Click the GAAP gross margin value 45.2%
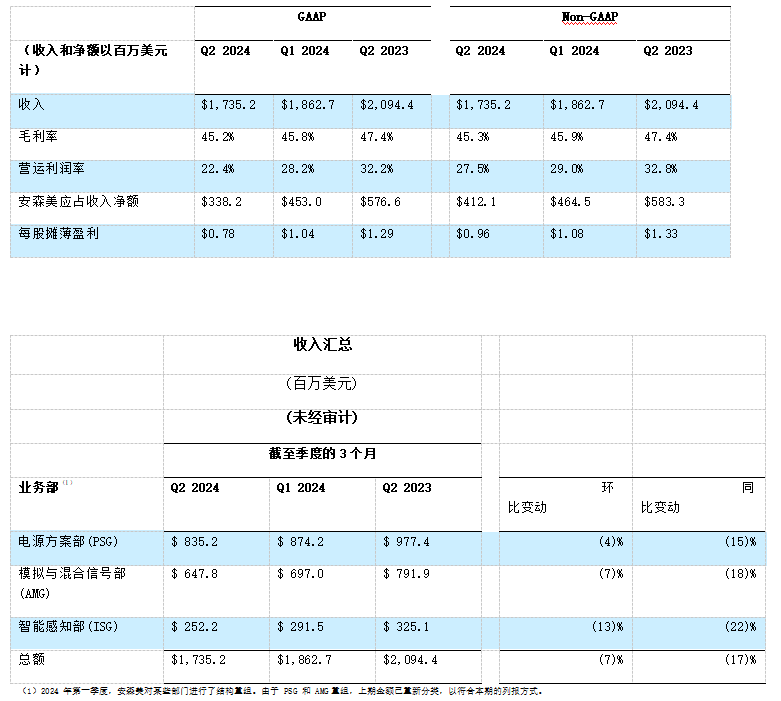This screenshot has height=701, width=781. coord(217,137)
